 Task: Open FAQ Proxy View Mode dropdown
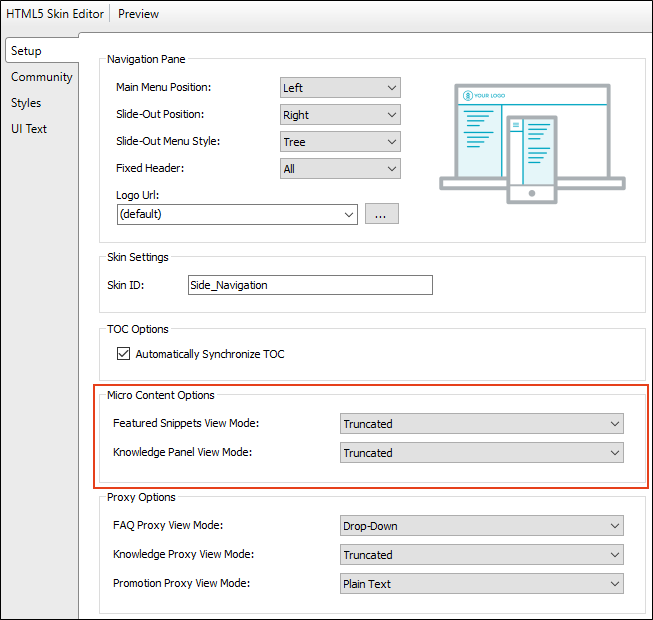pos(481,526)
